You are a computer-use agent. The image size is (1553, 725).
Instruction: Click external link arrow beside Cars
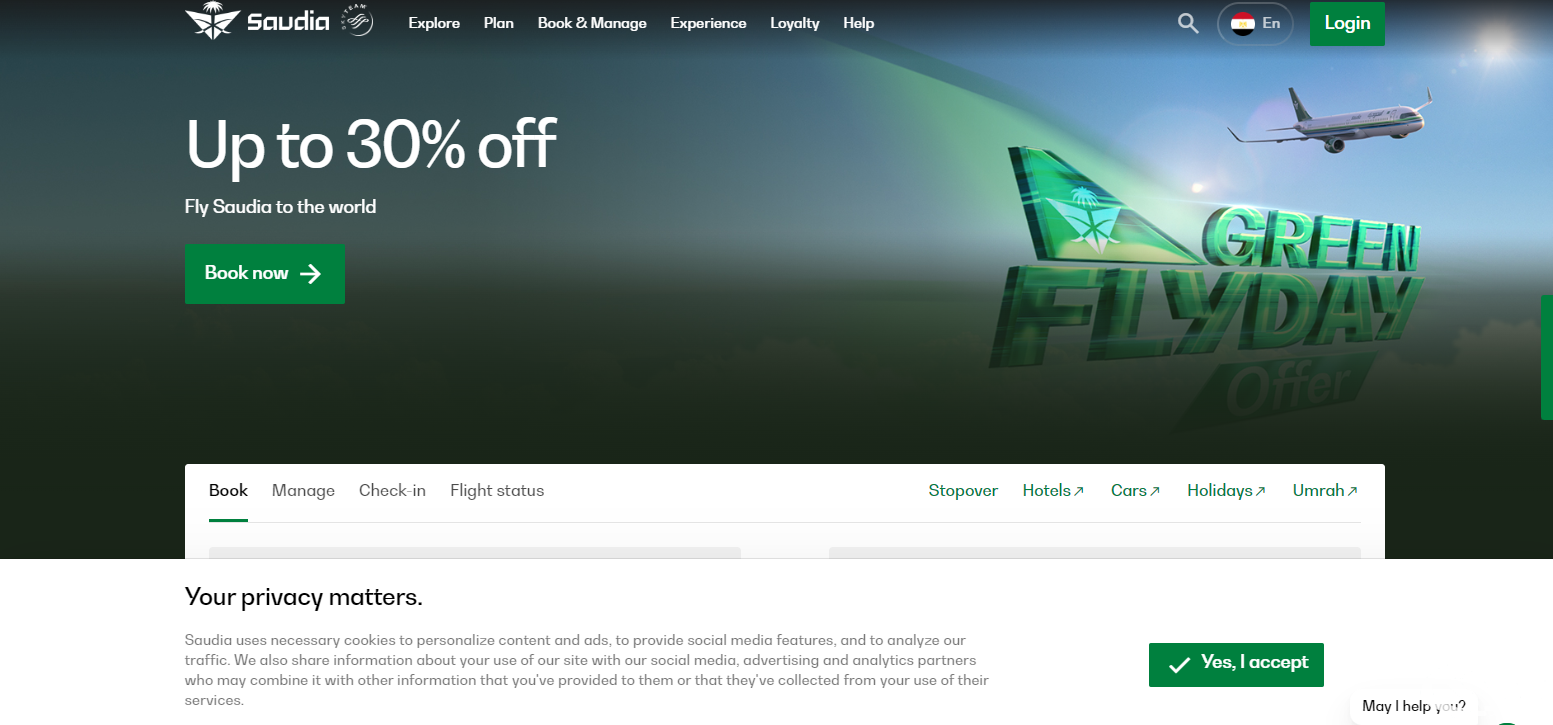click(x=1155, y=491)
